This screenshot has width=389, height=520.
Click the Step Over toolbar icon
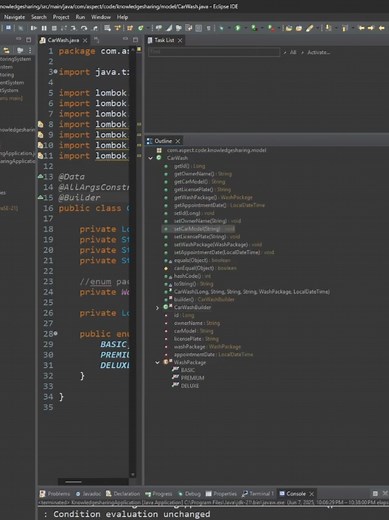pos(84,28)
